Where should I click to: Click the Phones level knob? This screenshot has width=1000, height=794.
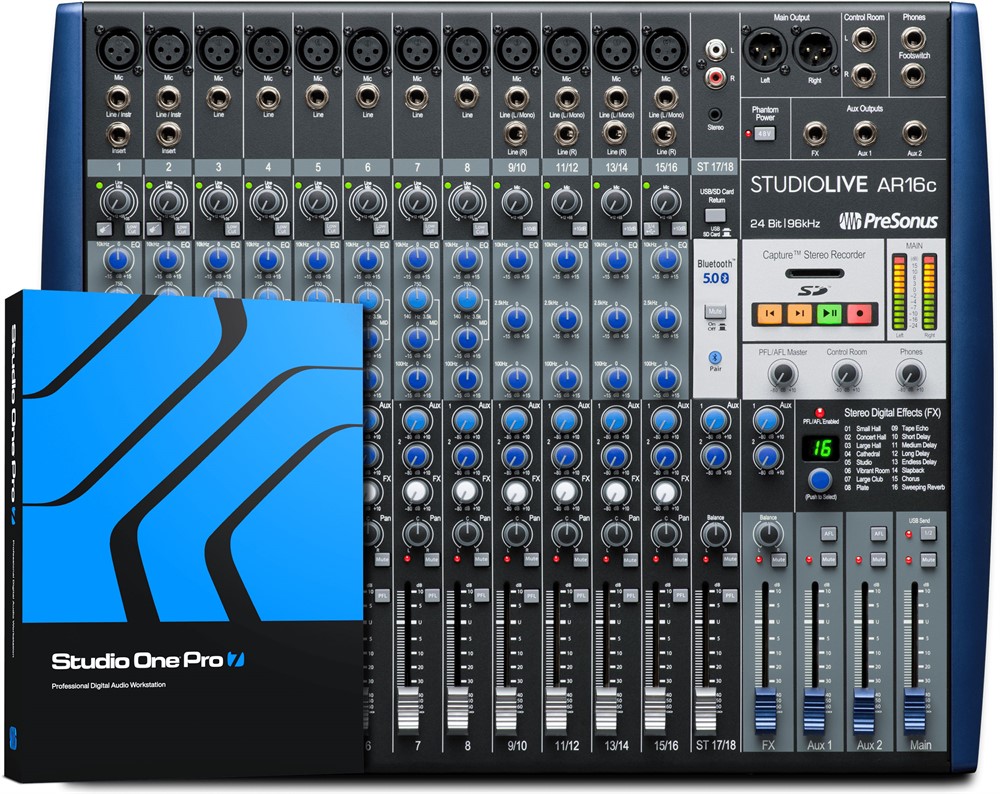click(909, 374)
